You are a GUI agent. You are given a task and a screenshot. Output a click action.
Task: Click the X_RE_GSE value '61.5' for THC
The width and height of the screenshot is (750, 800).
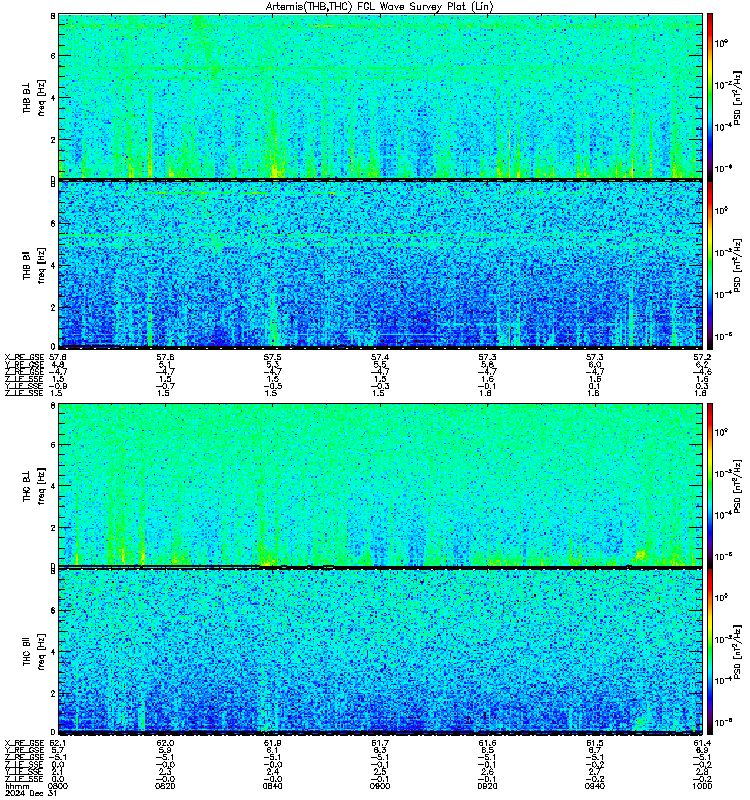[x=594, y=743]
